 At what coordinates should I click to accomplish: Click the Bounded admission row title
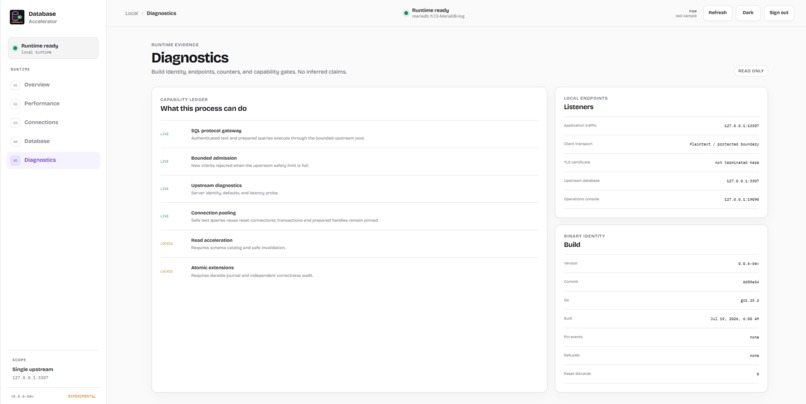pos(214,158)
